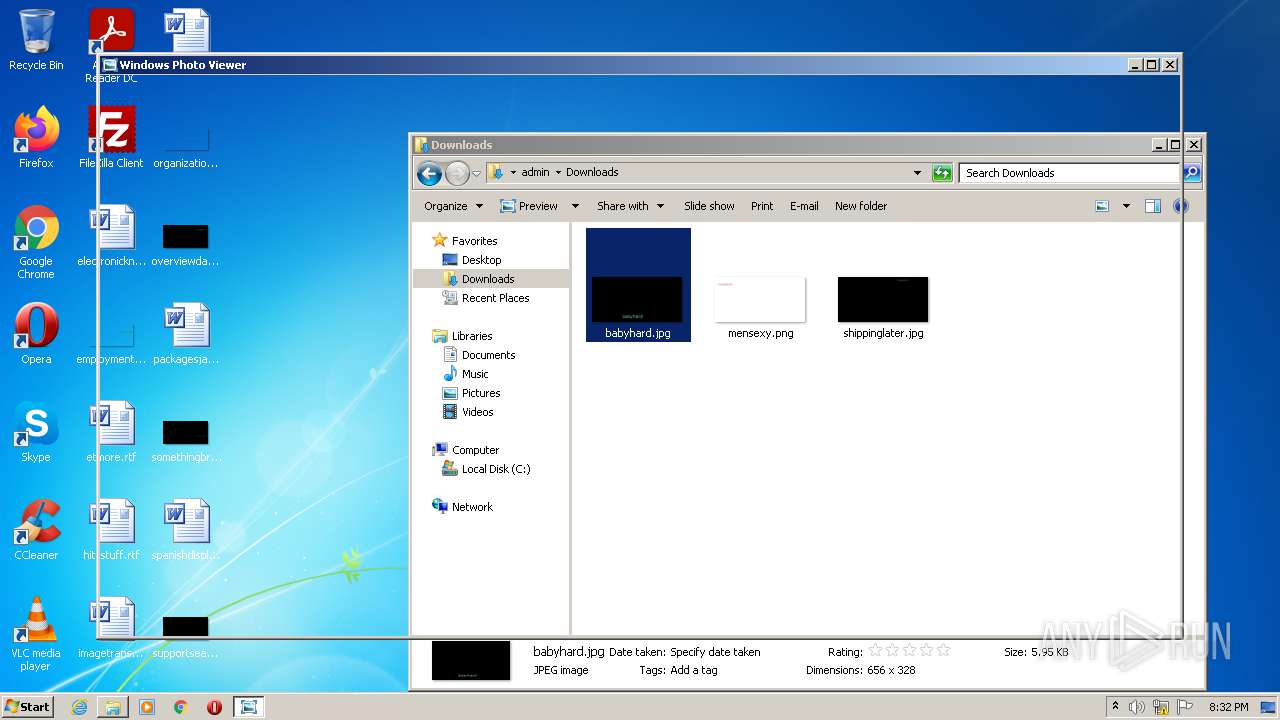This screenshot has height=720, width=1280.
Task: Expand the address bar history dropdown
Action: pos(917,173)
